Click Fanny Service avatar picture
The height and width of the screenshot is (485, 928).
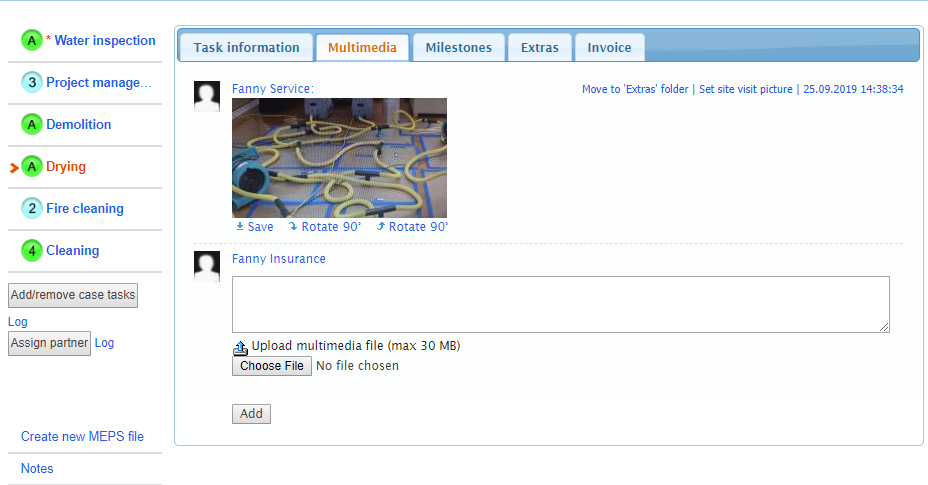pyautogui.click(x=207, y=97)
